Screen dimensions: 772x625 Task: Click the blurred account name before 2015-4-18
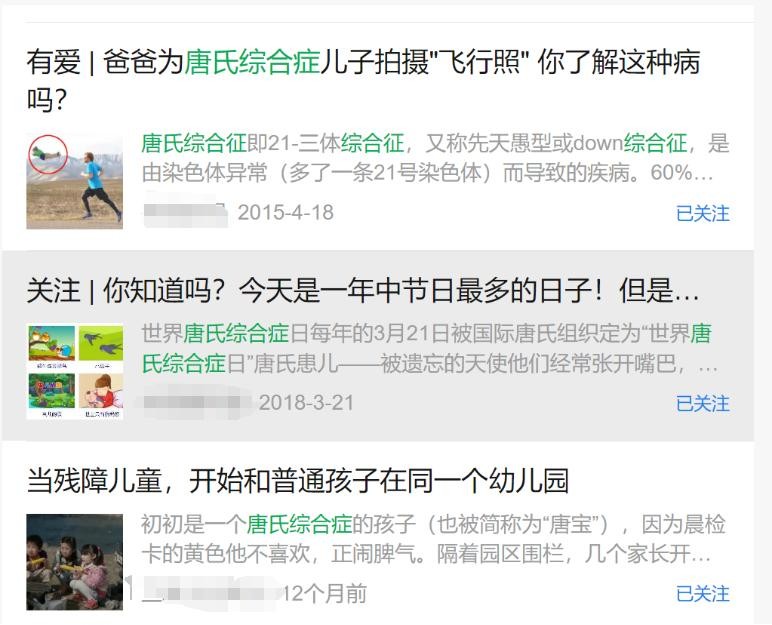186,213
